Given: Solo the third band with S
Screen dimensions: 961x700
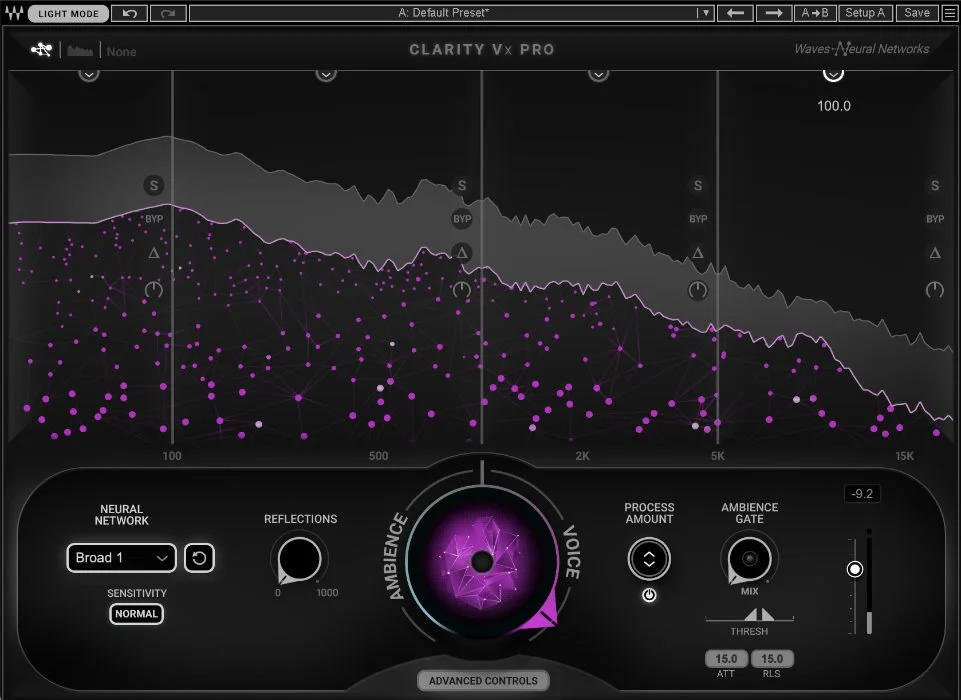Looking at the screenshot, I should pyautogui.click(x=697, y=185).
